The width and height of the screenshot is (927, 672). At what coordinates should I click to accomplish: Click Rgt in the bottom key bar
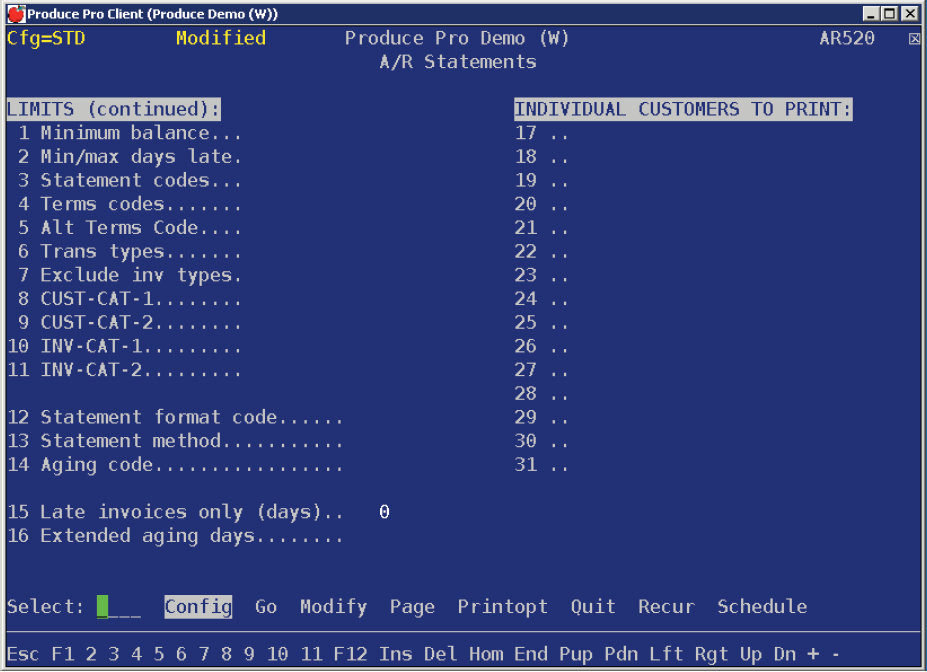[711, 654]
